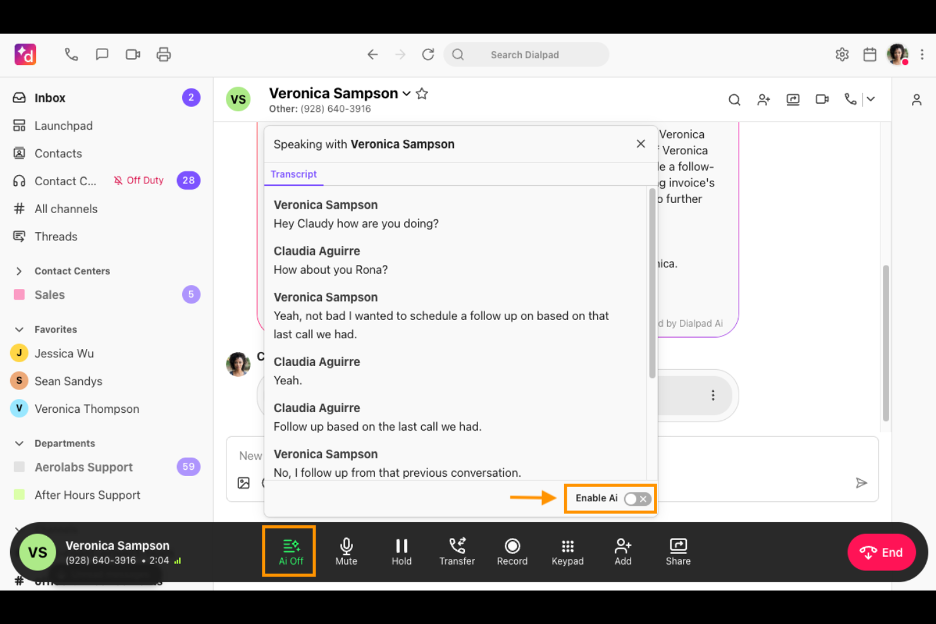Start a search with the header magnifier icon
The height and width of the screenshot is (624, 936).
point(734,99)
